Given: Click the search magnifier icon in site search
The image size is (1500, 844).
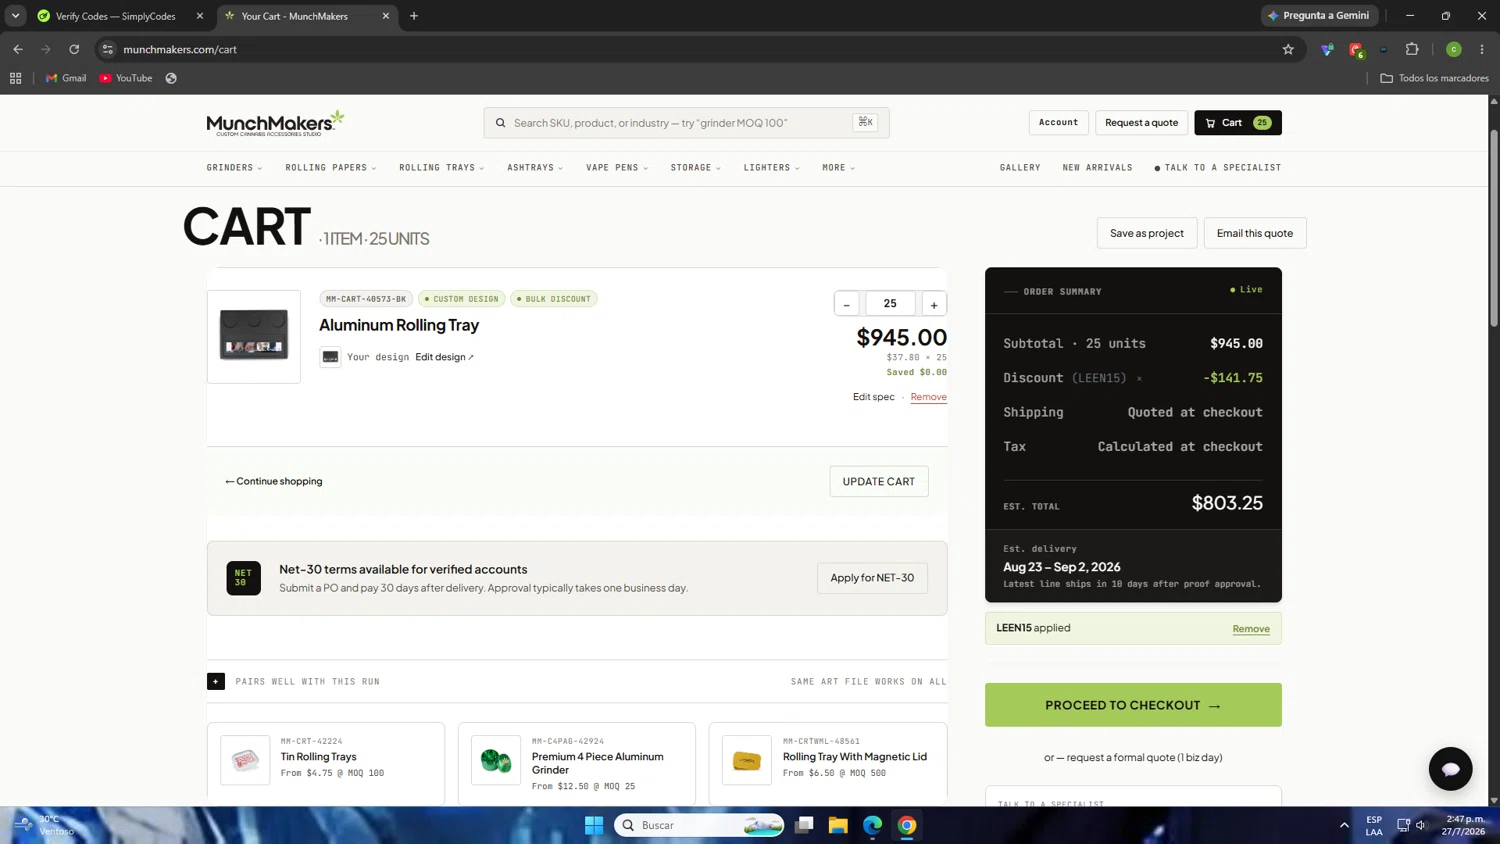Looking at the screenshot, I should [501, 123].
